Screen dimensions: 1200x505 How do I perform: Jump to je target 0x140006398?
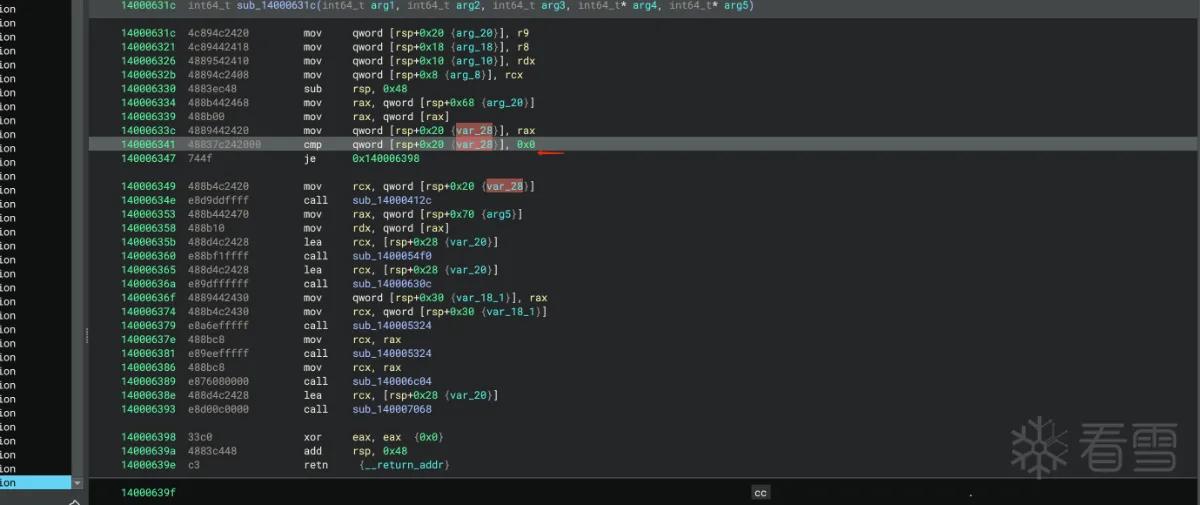tap(386, 159)
